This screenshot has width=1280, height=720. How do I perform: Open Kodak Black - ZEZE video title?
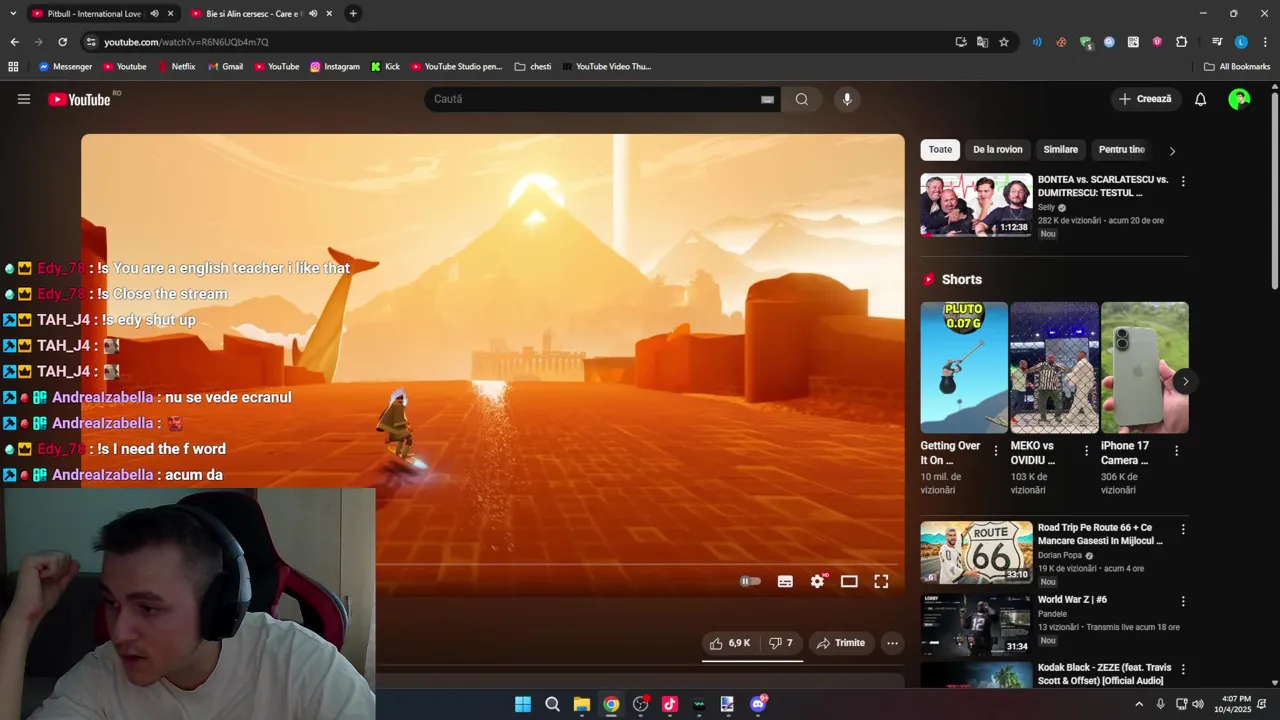point(1104,674)
